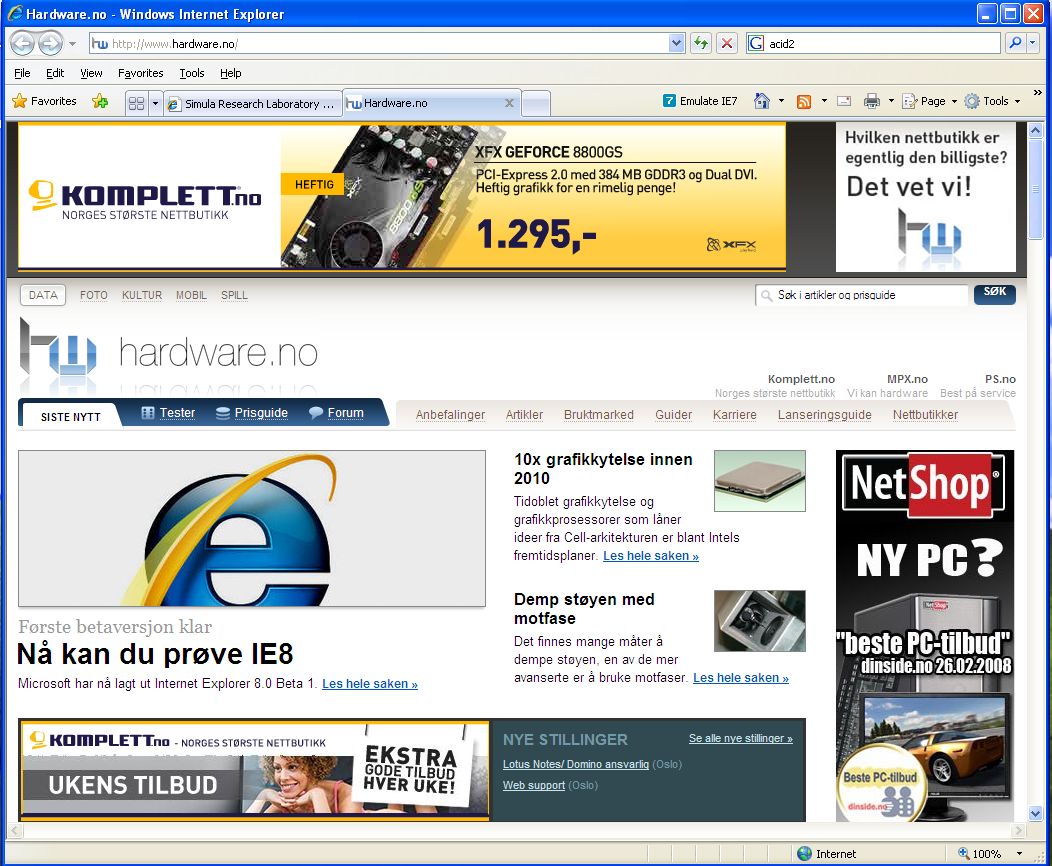Open the KULTUR section link

point(142,295)
